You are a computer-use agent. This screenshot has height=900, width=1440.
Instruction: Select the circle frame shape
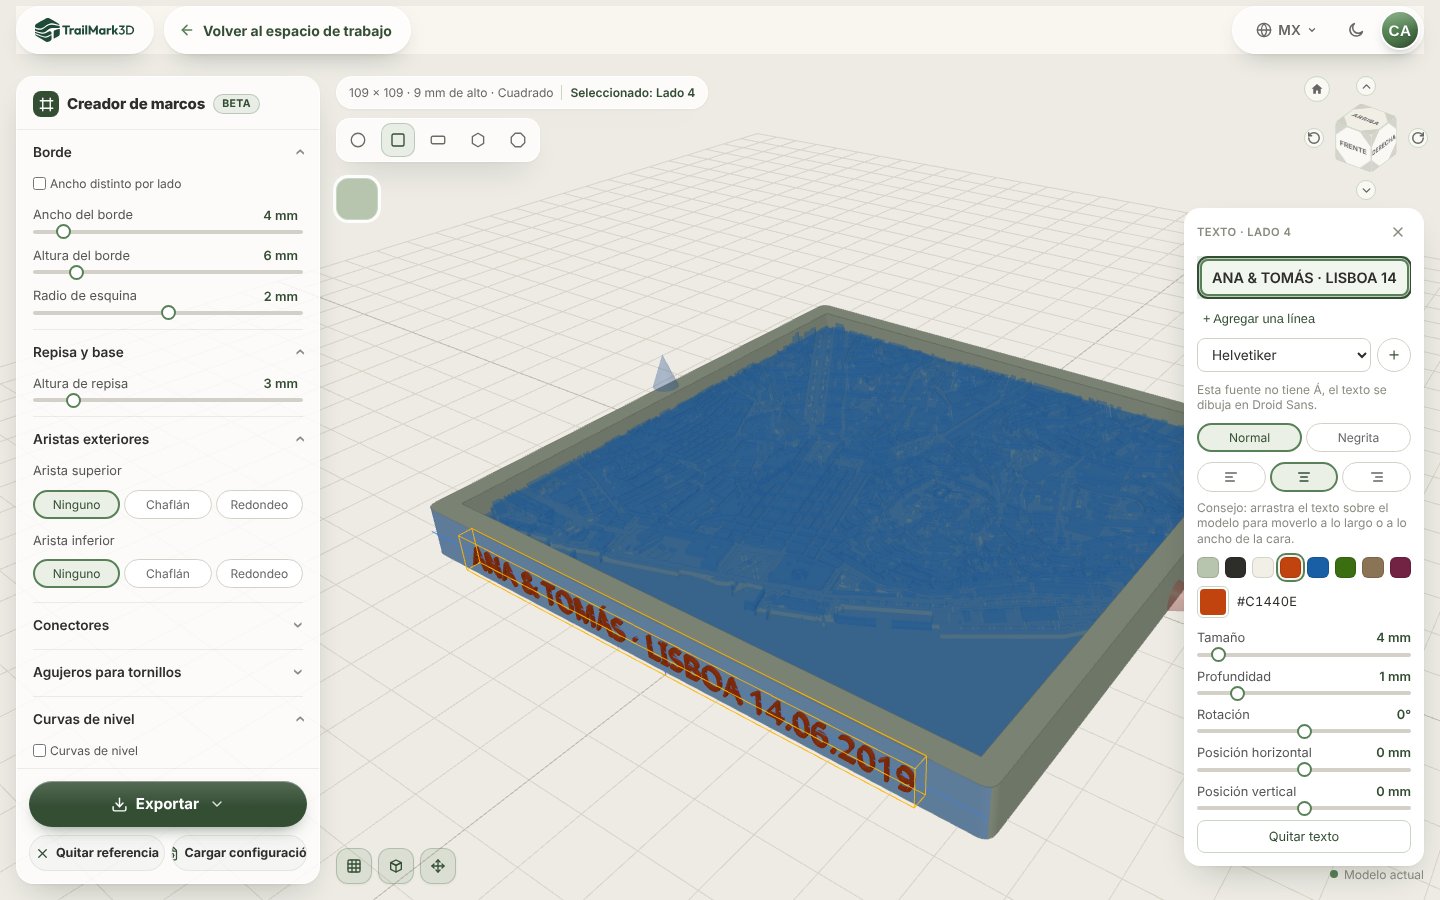coord(358,140)
